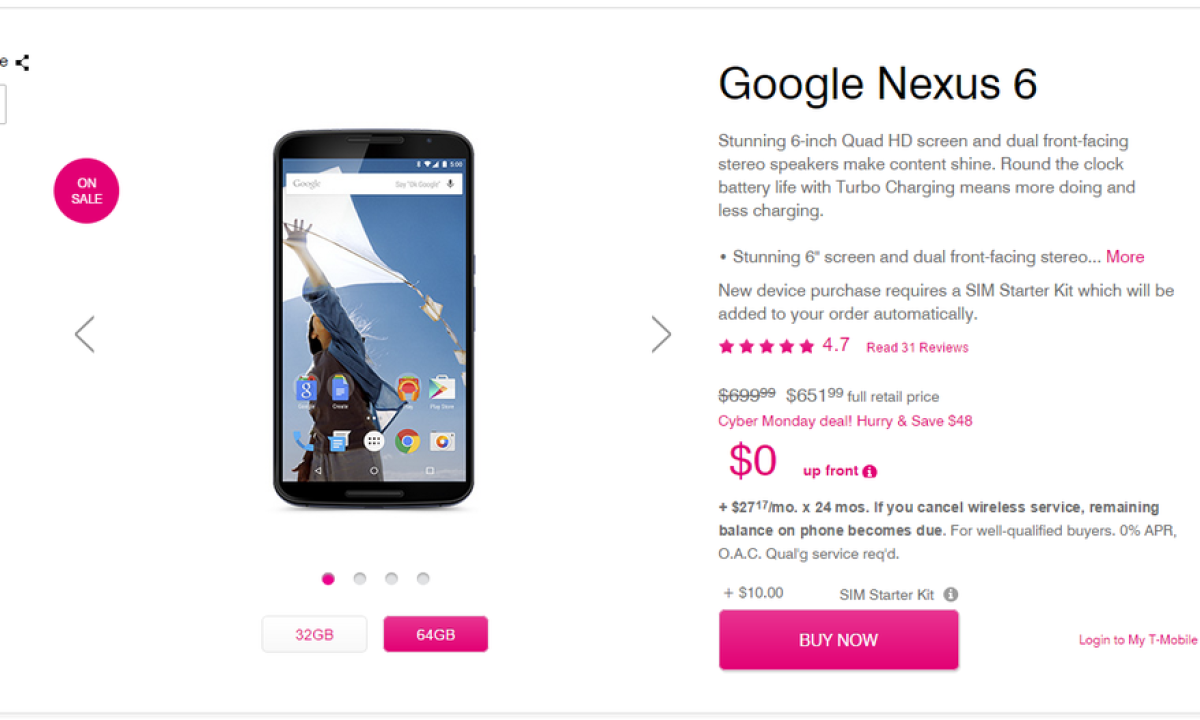1200x720 pixels.
Task: Choose the 64GB storage option
Action: point(436,634)
